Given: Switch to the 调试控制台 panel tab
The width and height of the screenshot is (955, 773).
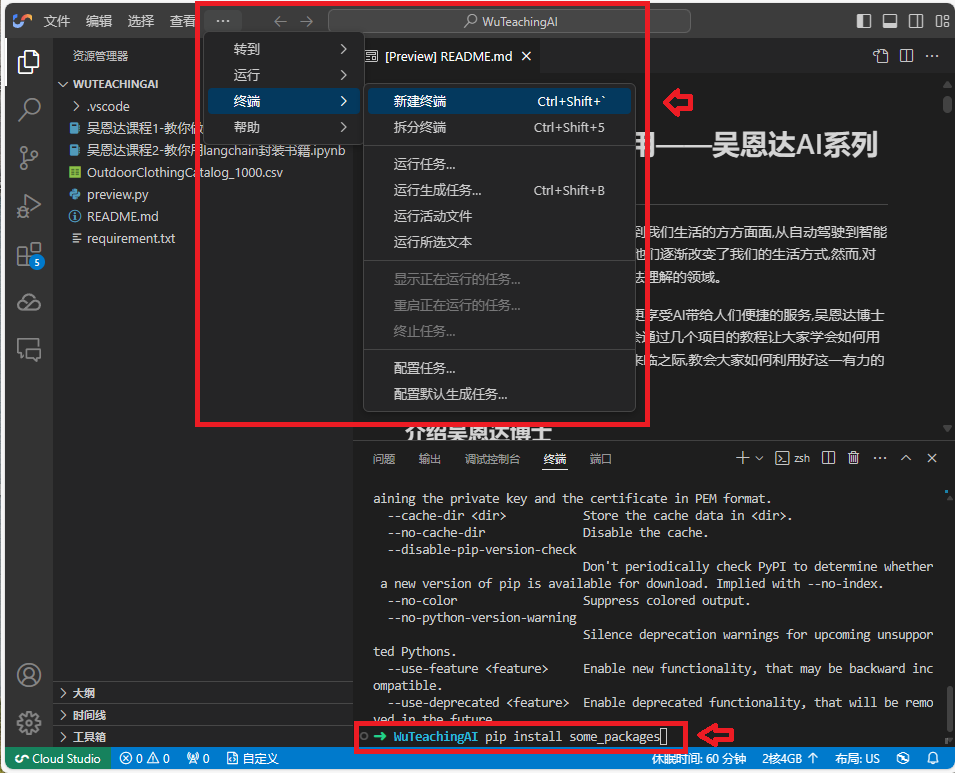Looking at the screenshot, I should (x=492, y=459).
